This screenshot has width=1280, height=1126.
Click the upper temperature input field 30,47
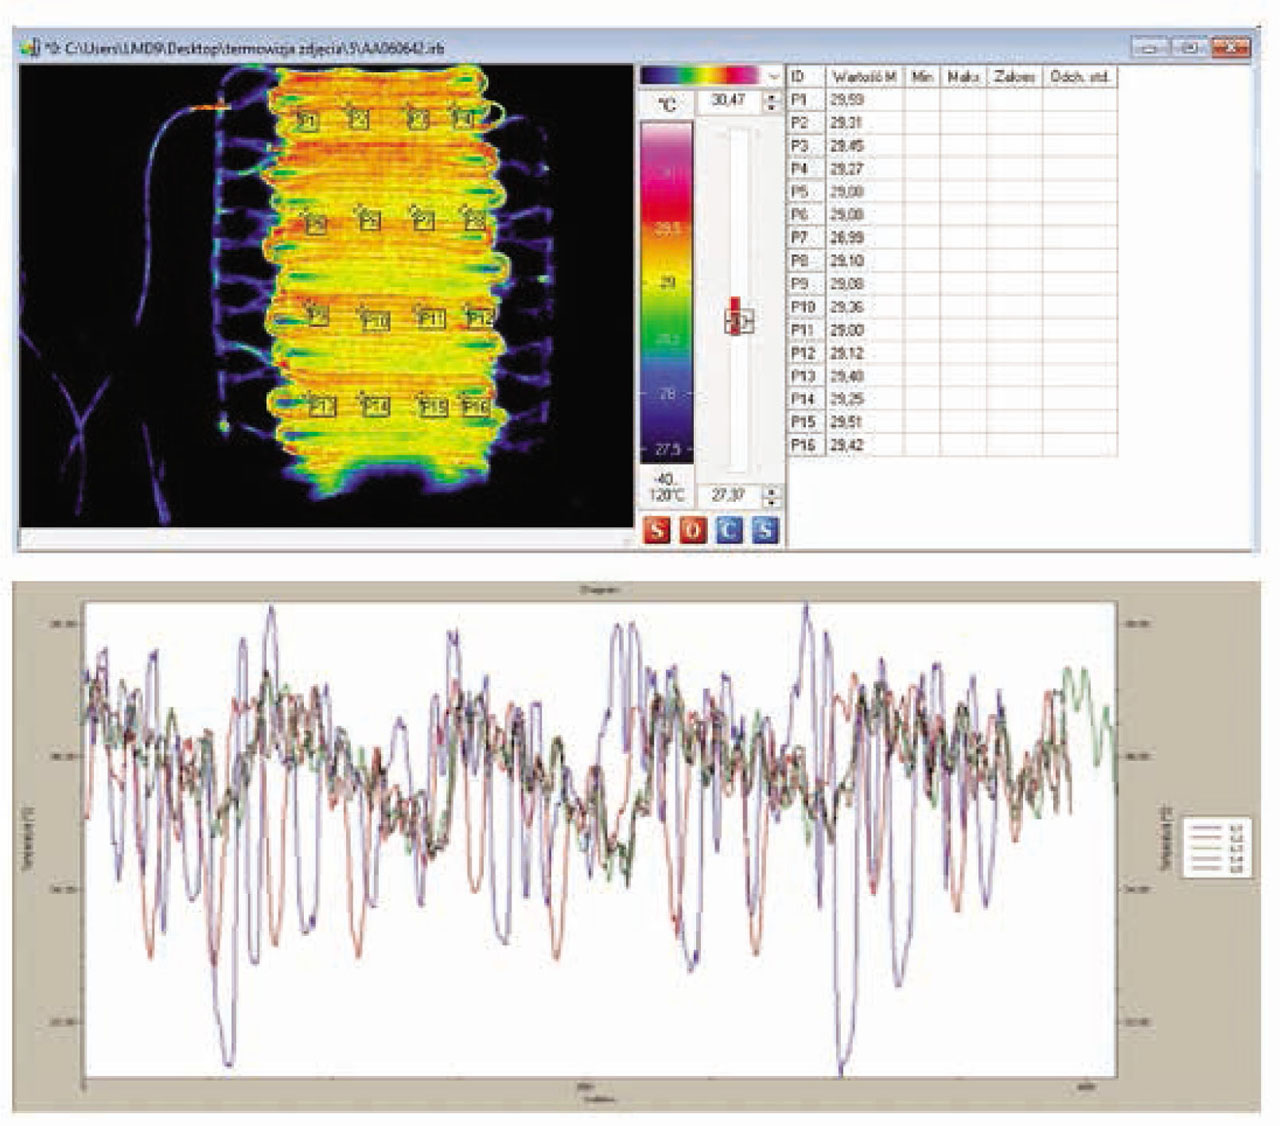(728, 101)
